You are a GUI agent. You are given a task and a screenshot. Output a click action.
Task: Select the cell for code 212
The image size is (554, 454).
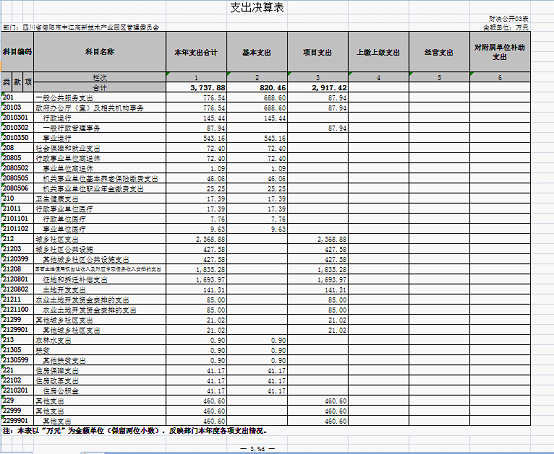click(x=17, y=238)
